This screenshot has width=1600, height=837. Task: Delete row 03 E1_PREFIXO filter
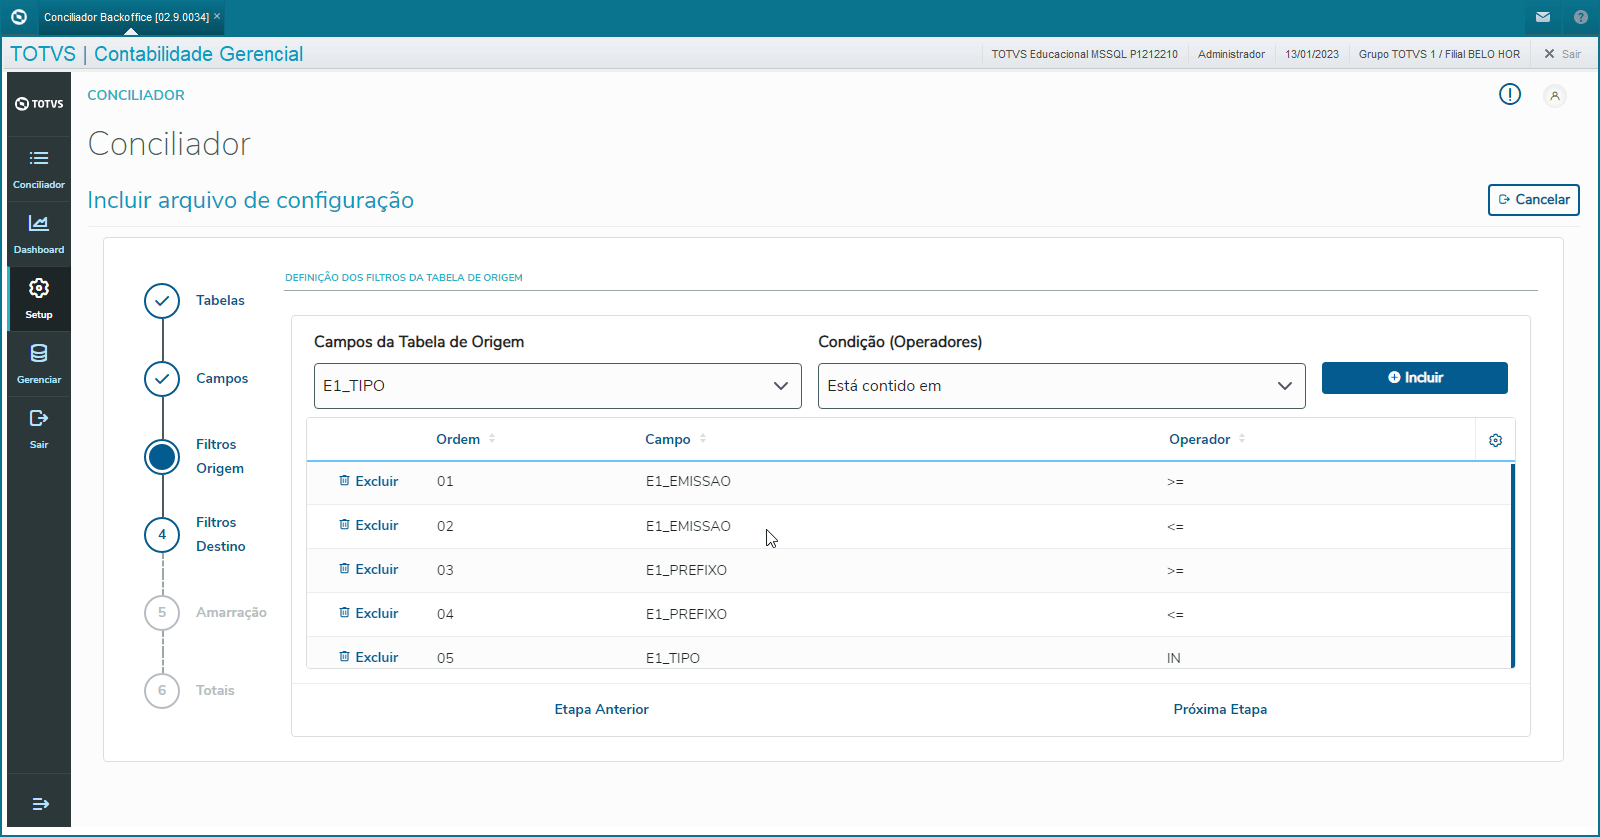coord(368,569)
